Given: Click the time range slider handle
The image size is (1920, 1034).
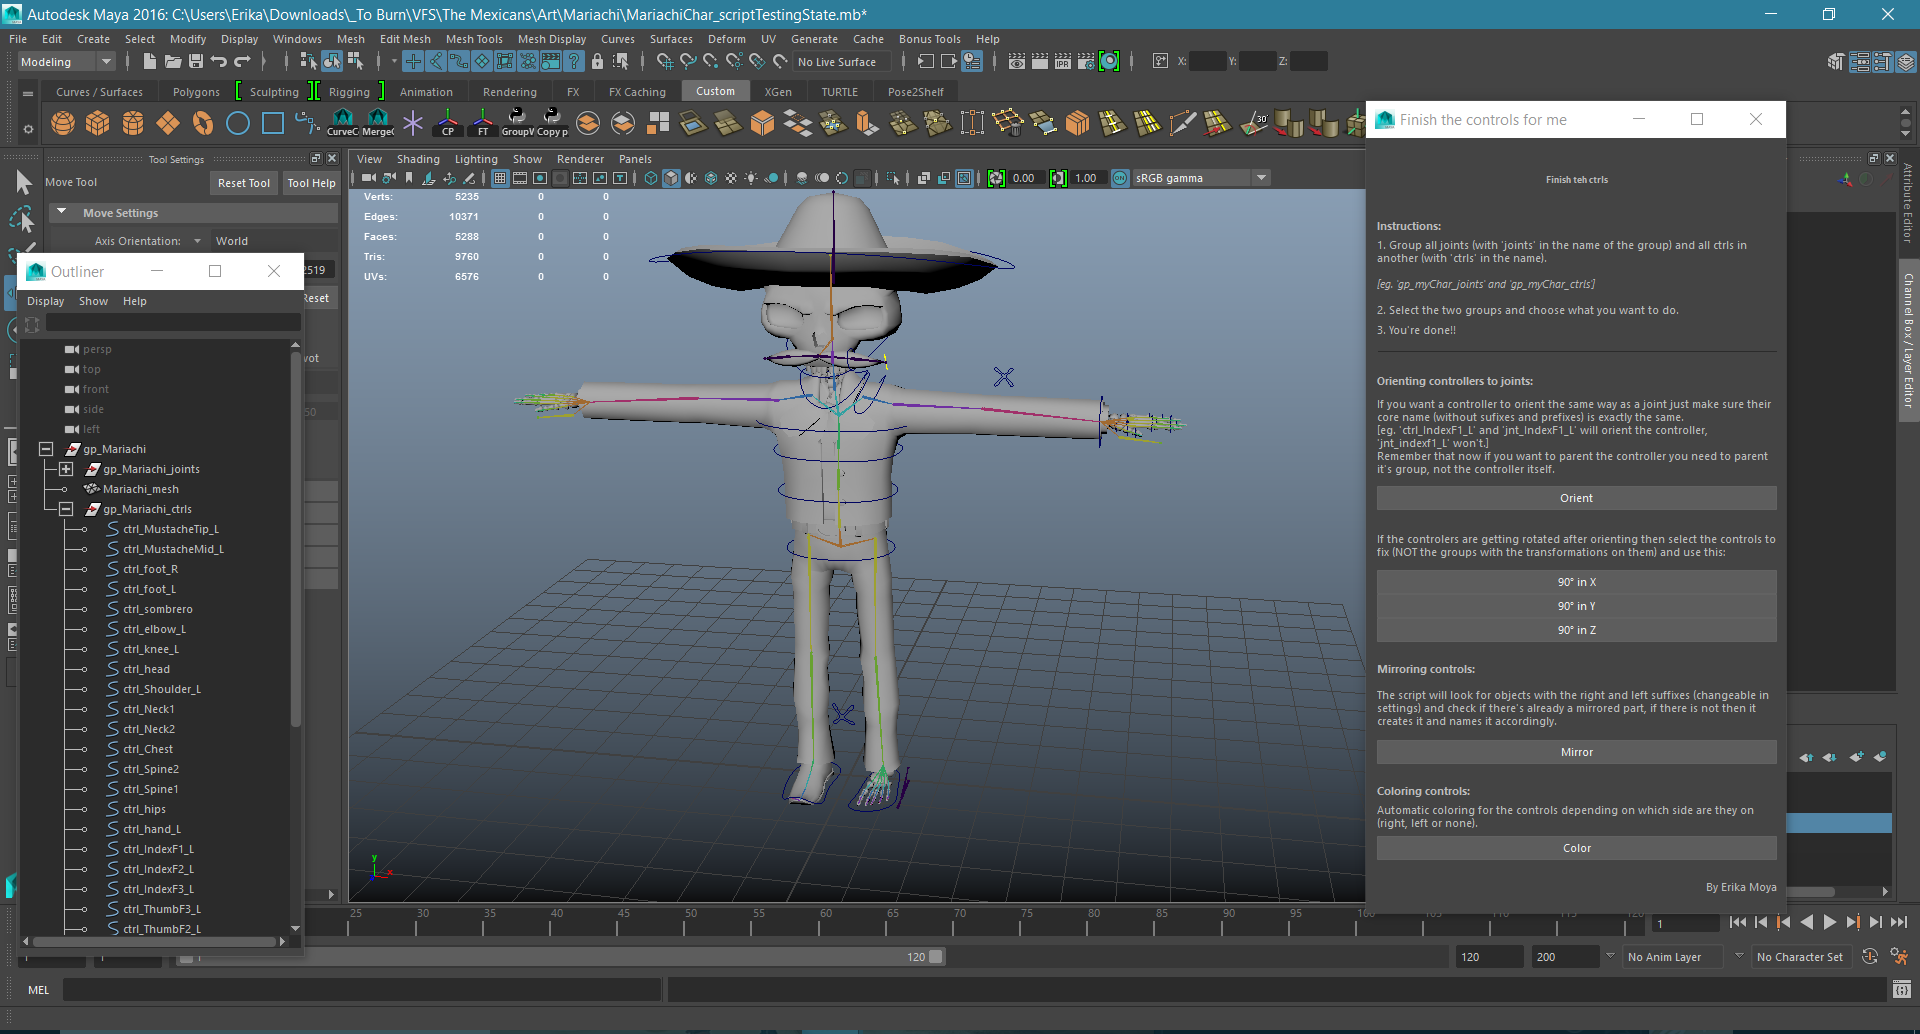Looking at the screenshot, I should [935, 957].
